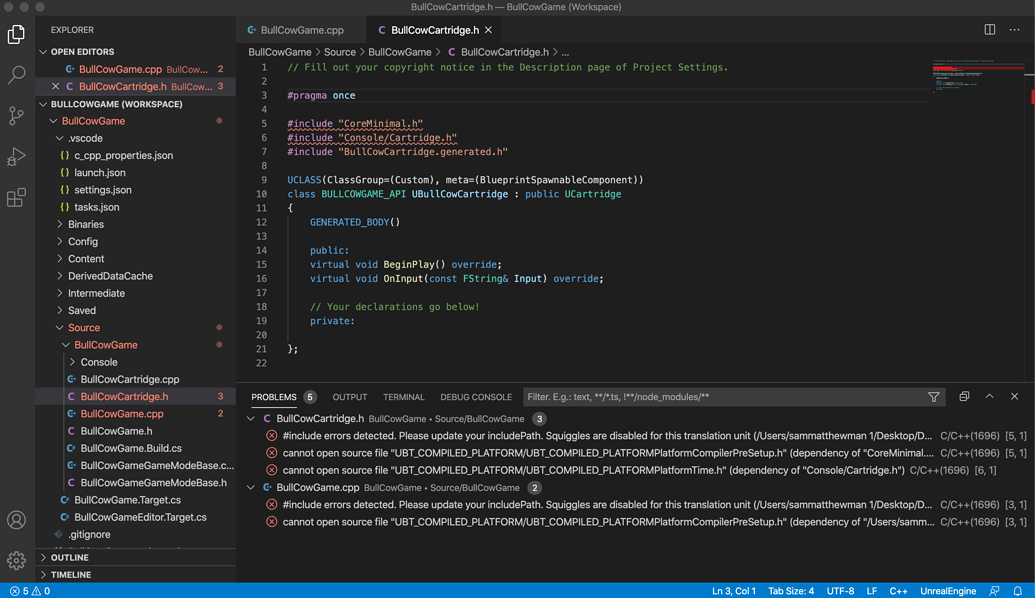Open the Run and Debug view

click(15, 156)
